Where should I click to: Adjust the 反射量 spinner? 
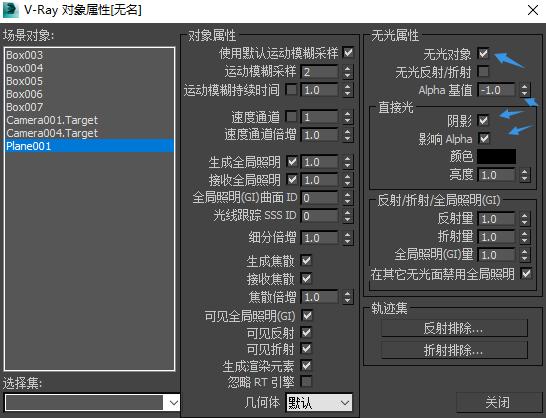524,219
